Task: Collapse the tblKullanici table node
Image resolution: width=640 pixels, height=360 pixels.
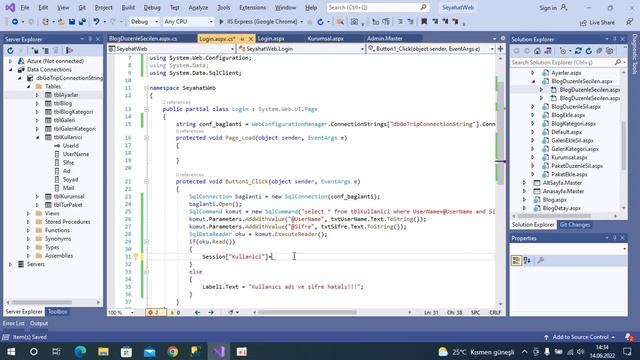Action: coord(37,138)
